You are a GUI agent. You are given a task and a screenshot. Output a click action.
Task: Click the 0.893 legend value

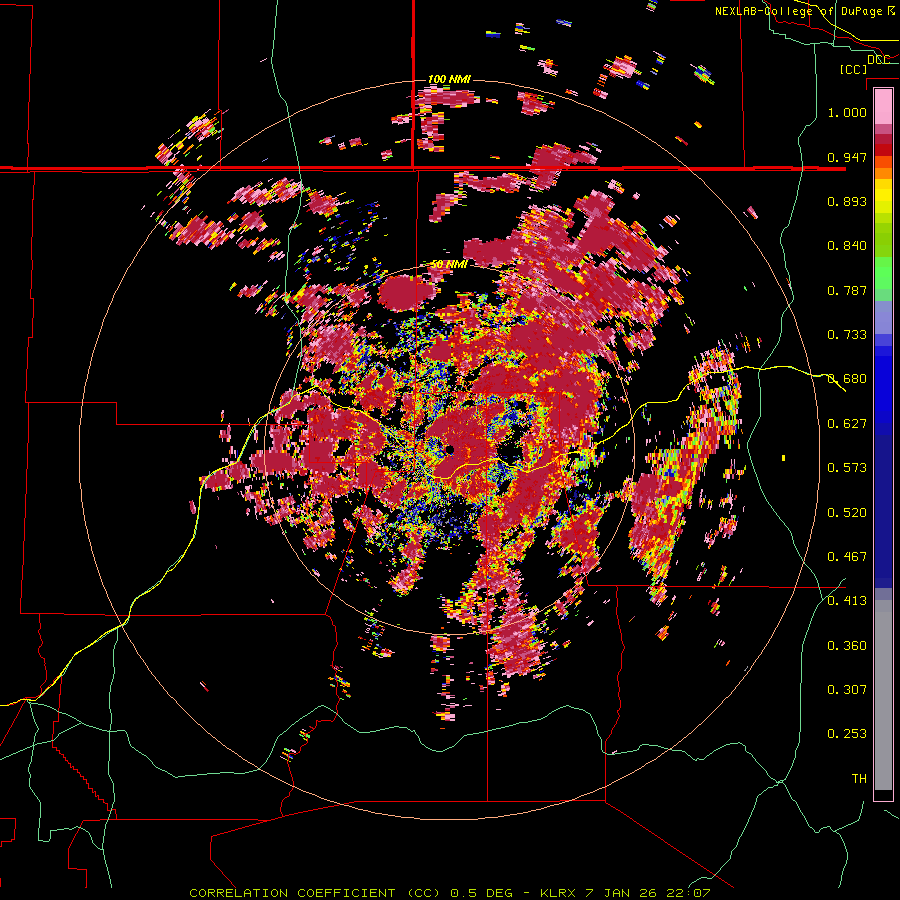point(847,201)
